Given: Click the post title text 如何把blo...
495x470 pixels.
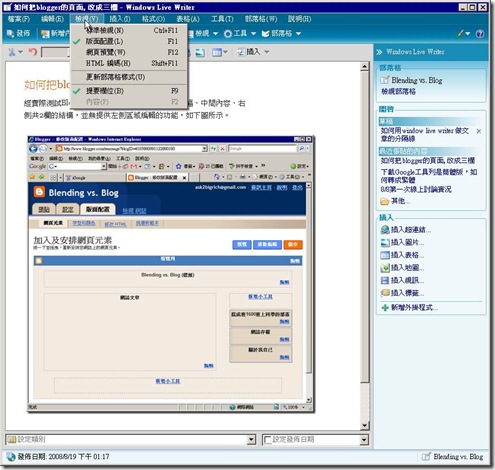Looking at the screenshot, I should 47,85.
